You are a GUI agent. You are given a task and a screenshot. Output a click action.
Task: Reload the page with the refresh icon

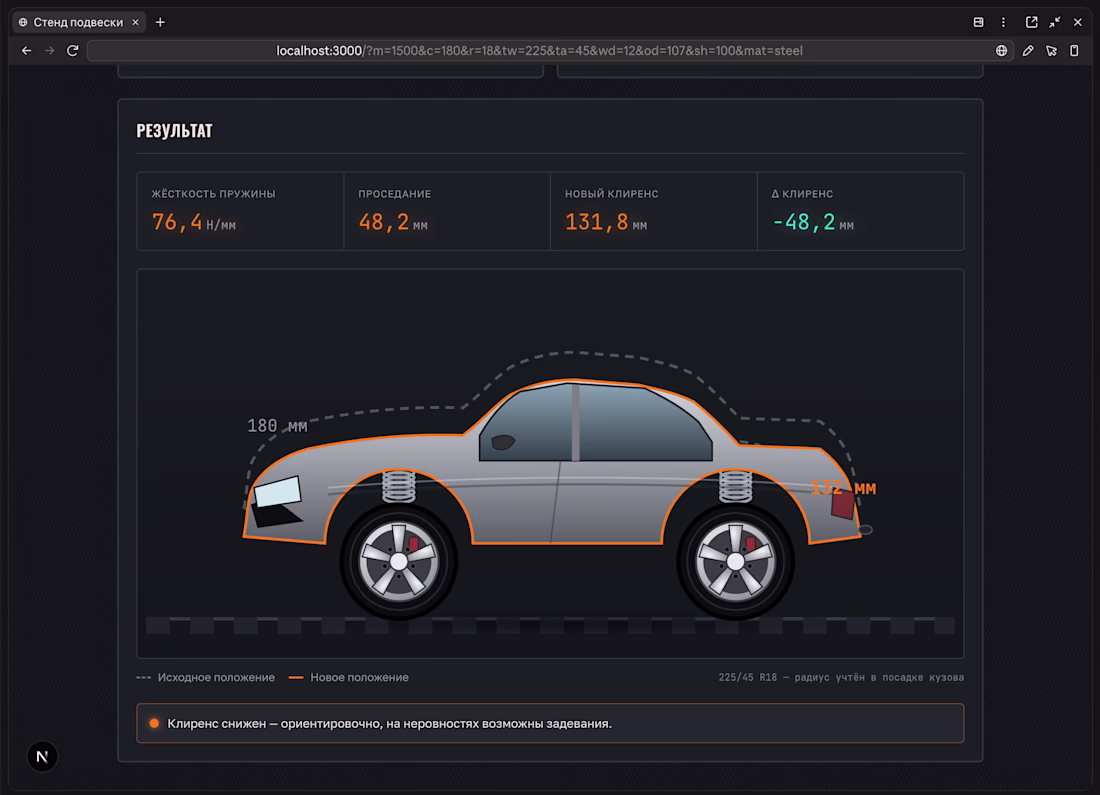[72, 51]
